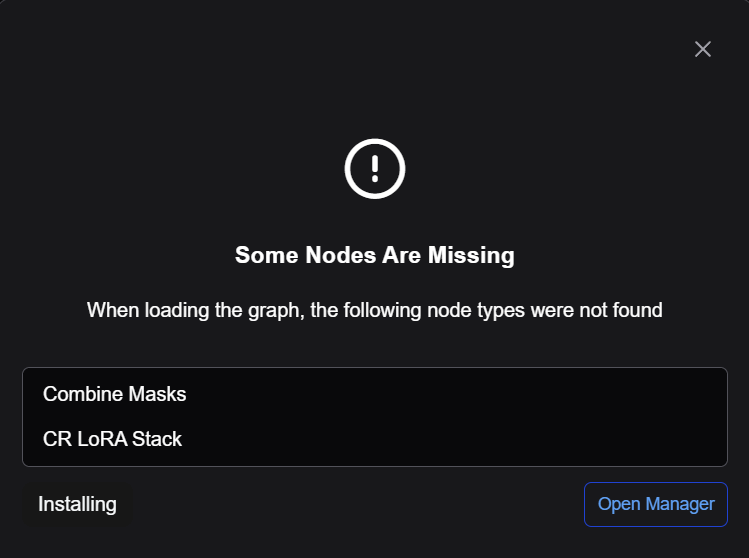The height and width of the screenshot is (558, 749).
Task: Click the exclamation warning icon
Action: tap(375, 169)
